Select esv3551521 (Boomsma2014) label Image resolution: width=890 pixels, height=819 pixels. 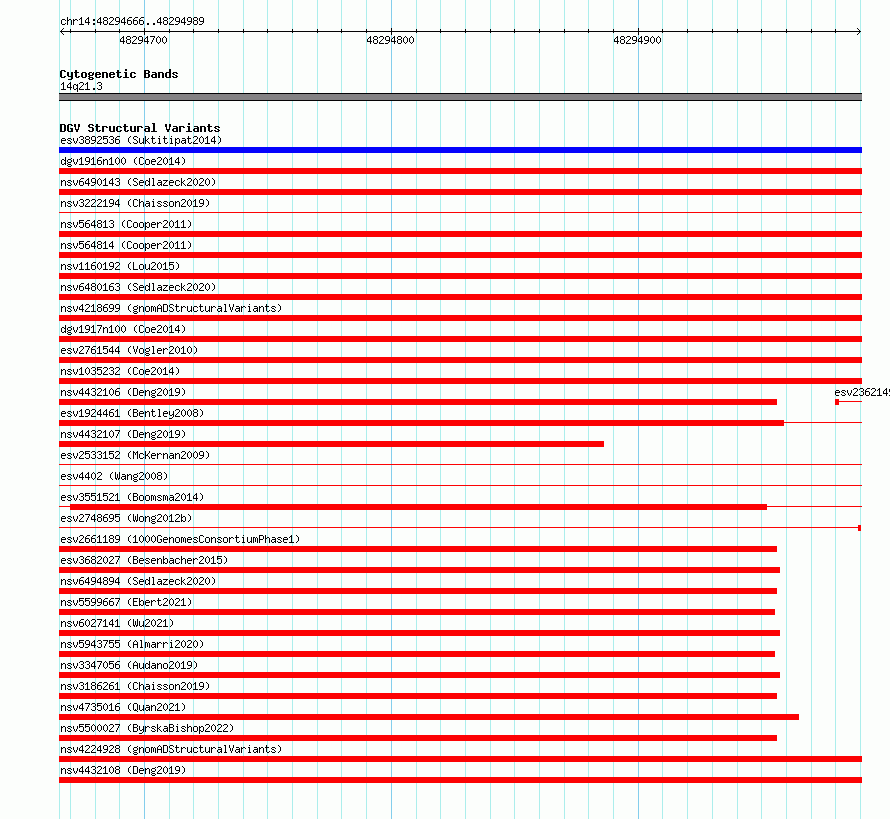[132, 497]
